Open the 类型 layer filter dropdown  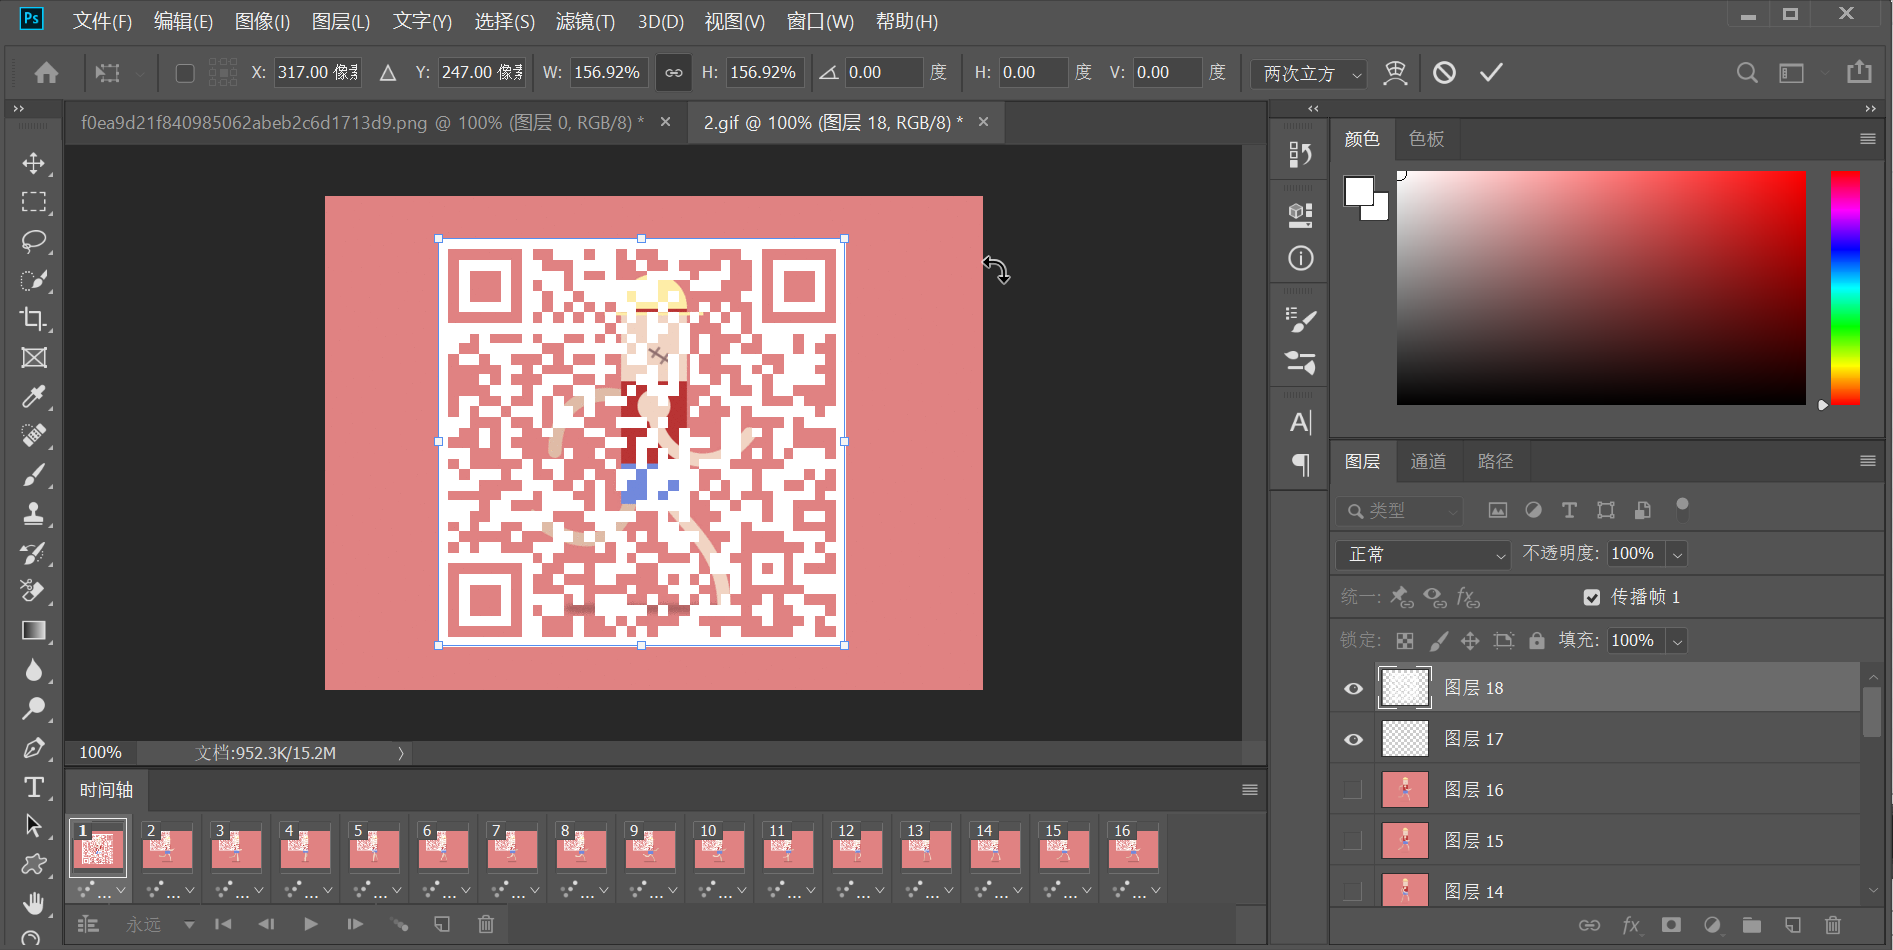tap(1399, 511)
